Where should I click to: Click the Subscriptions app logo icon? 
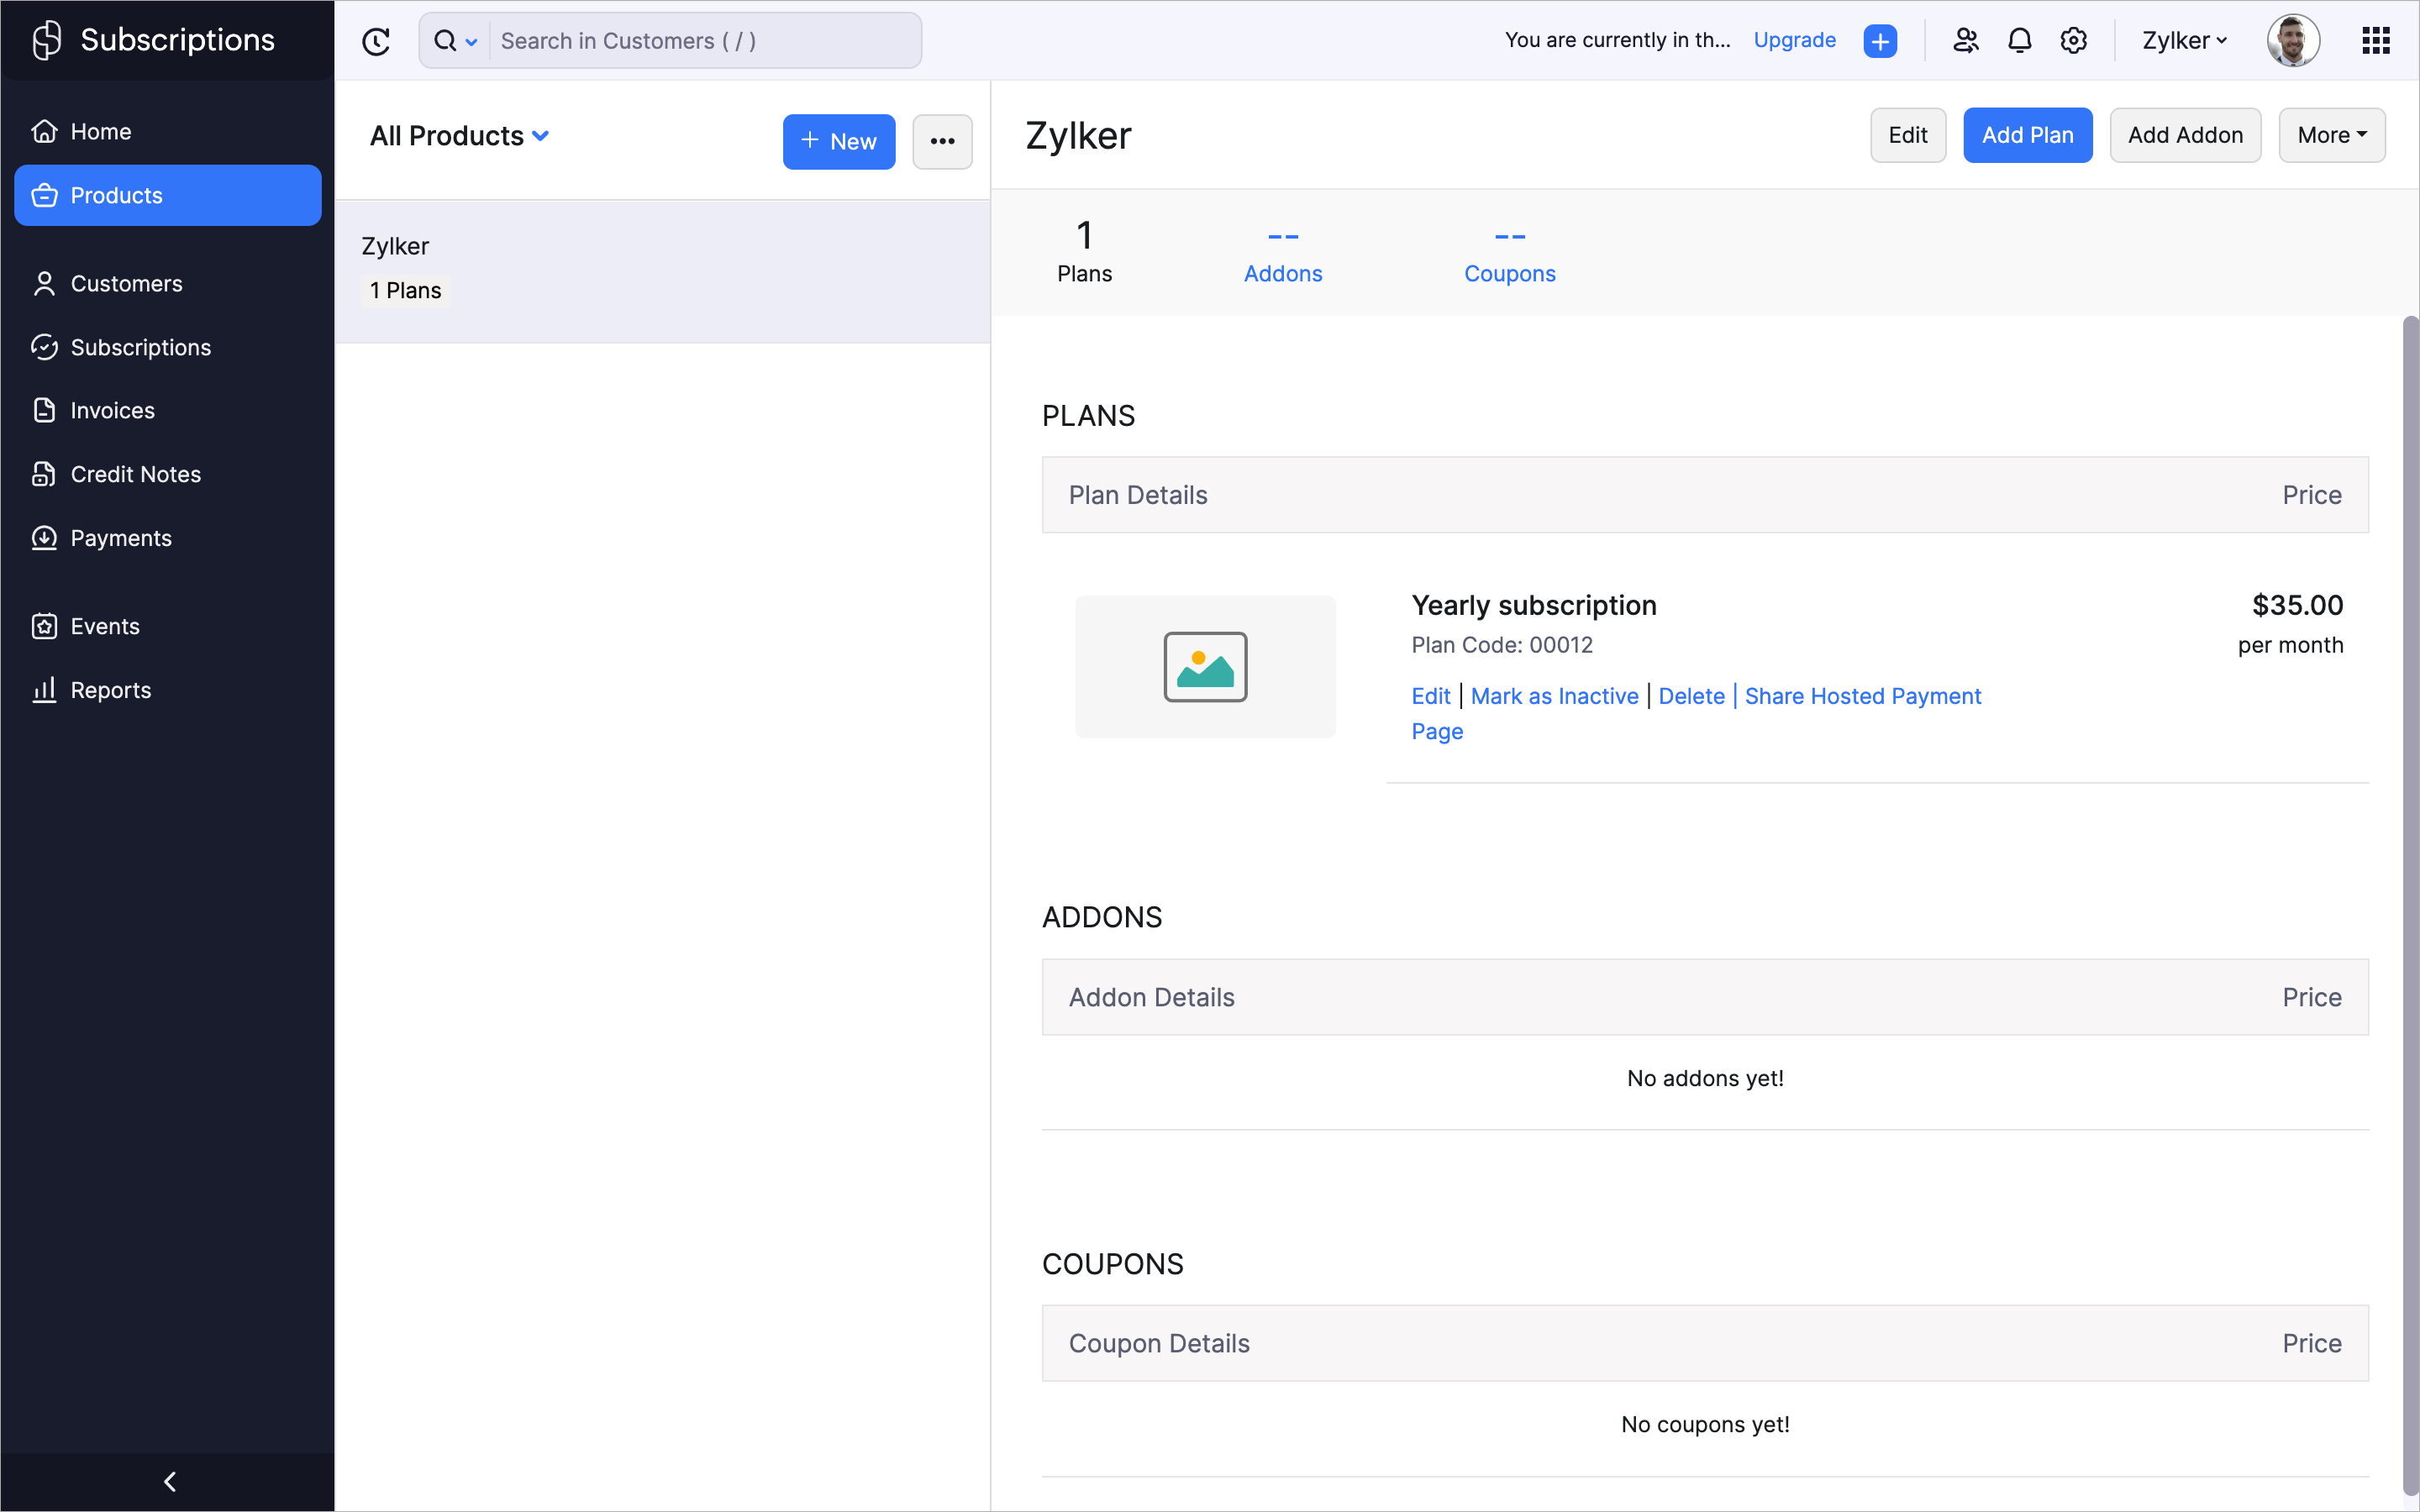tap(46, 40)
